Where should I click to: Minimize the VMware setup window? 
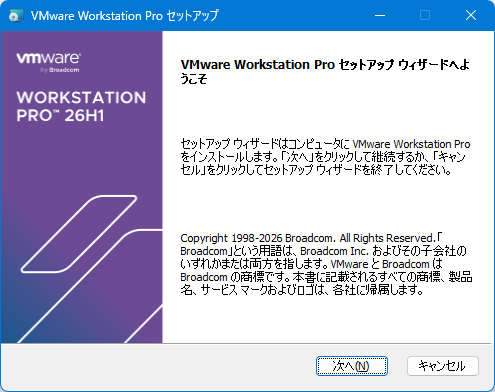coord(380,15)
